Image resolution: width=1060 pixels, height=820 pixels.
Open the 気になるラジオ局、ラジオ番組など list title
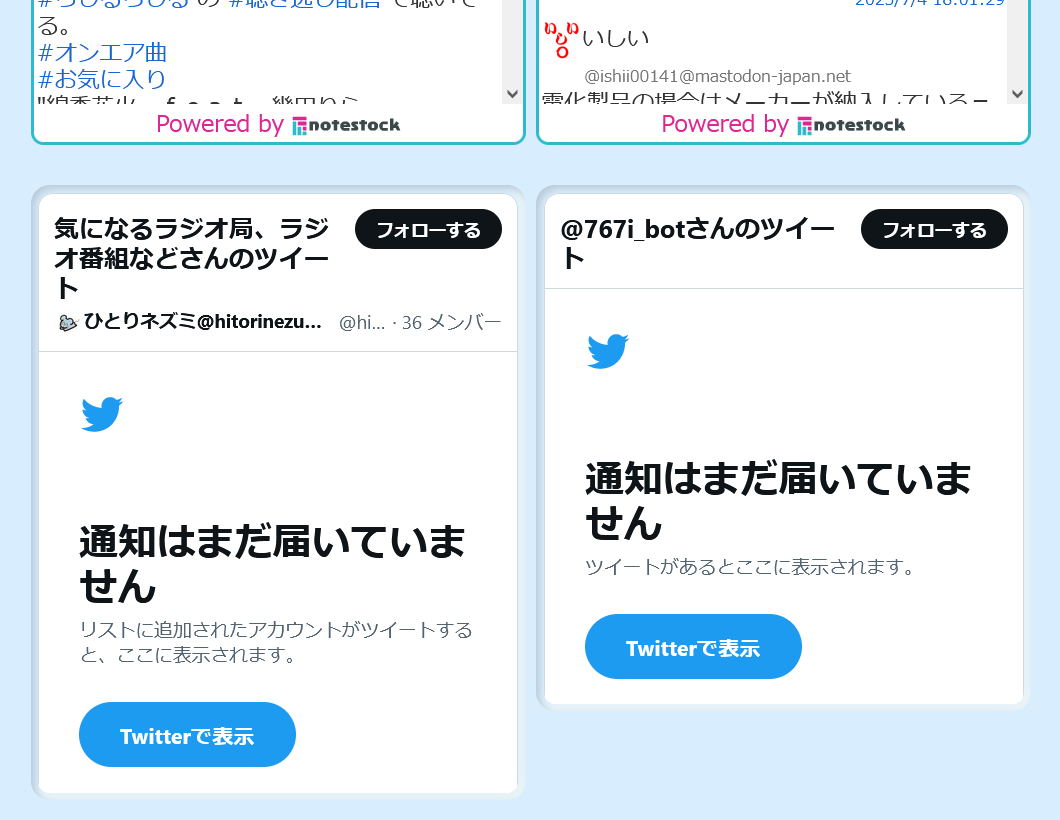191,258
